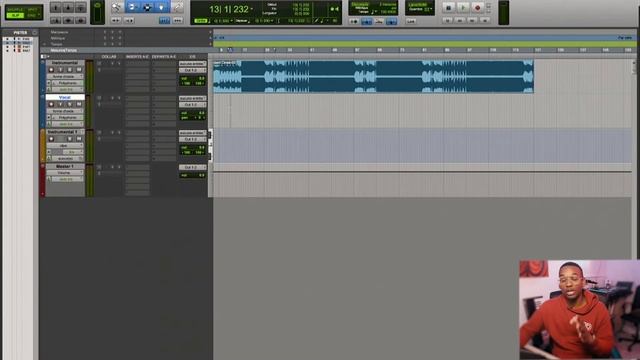Select the Instrumental audio waveform clip
Viewport: 640px width, 360px height.
(x=373, y=77)
